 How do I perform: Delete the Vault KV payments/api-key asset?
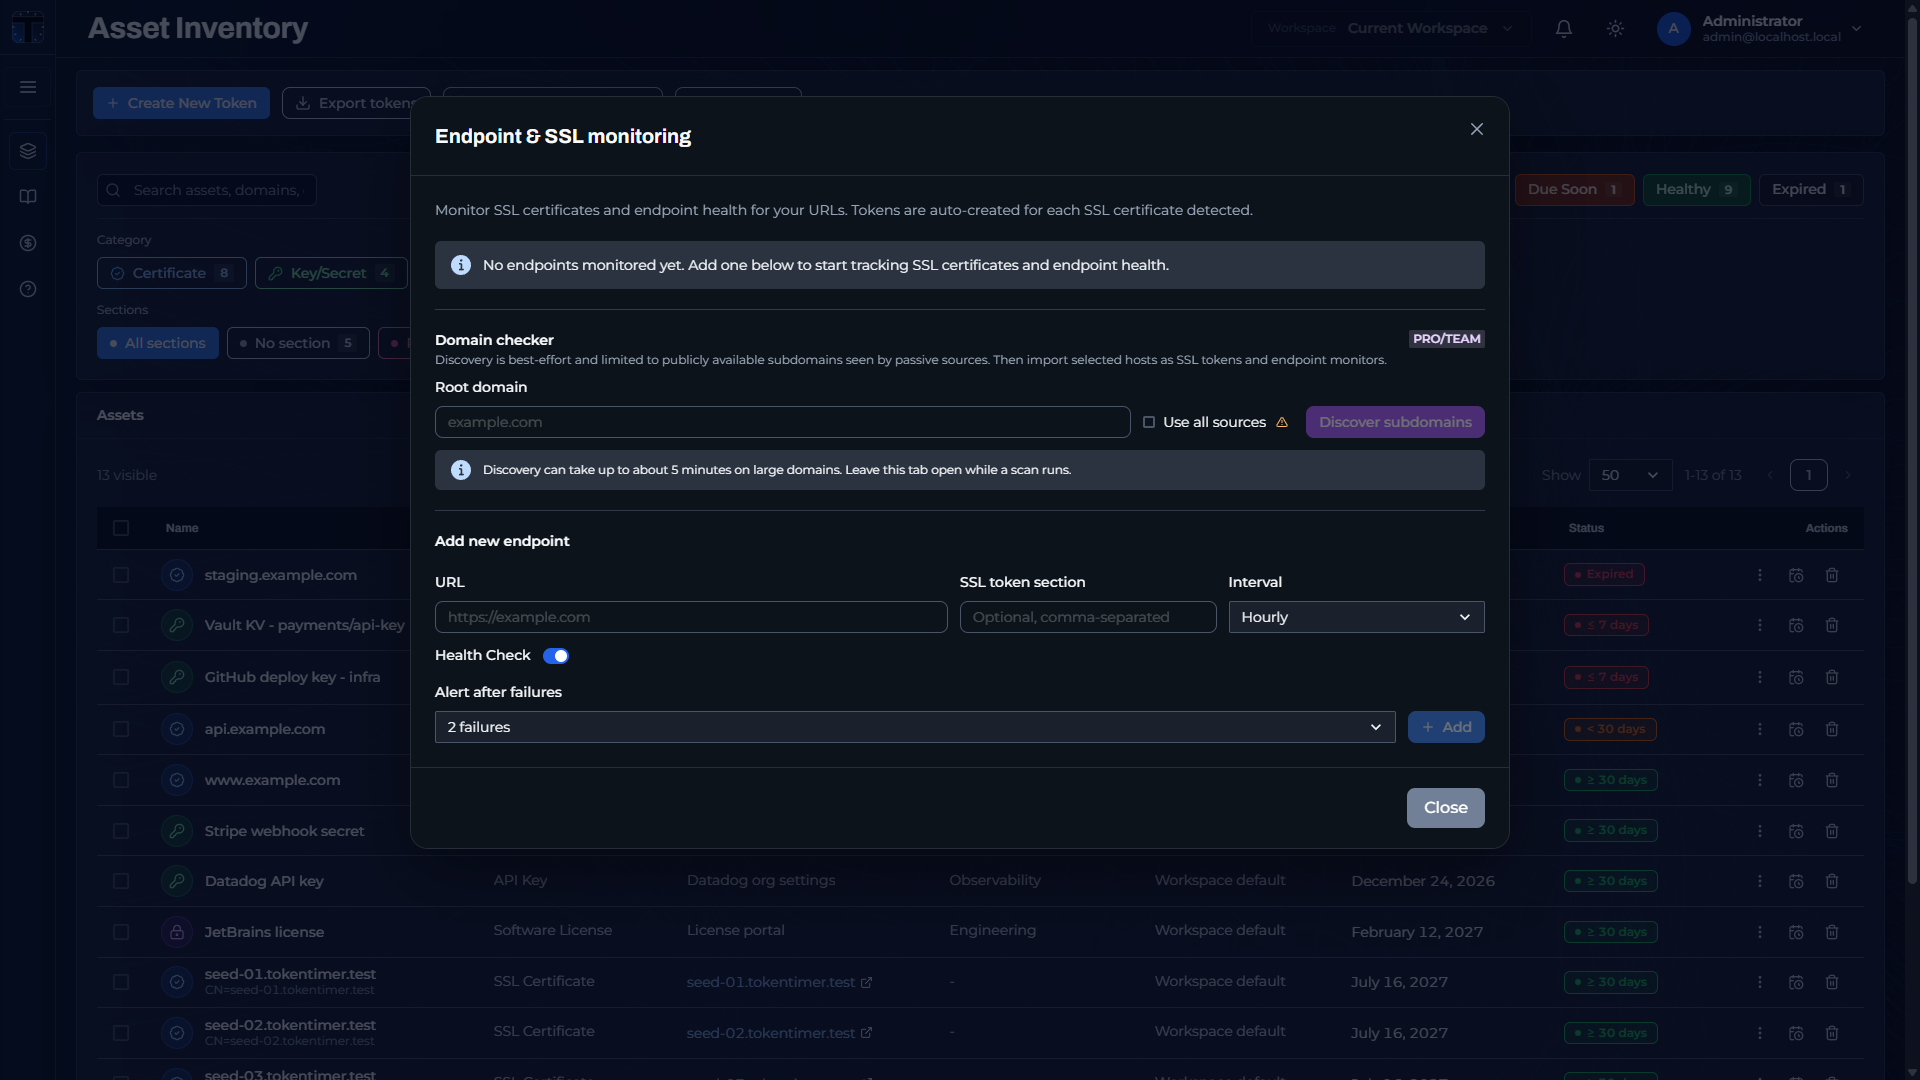click(x=1832, y=625)
